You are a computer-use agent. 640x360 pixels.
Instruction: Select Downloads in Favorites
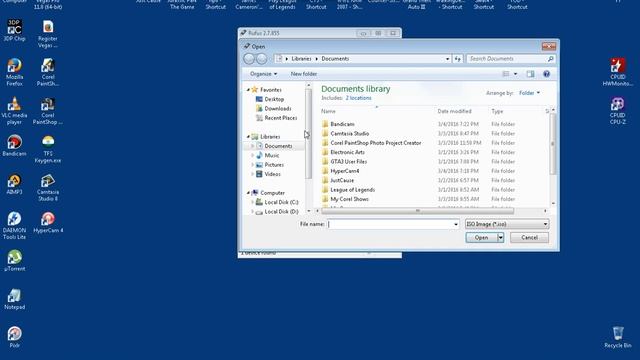[278, 109]
